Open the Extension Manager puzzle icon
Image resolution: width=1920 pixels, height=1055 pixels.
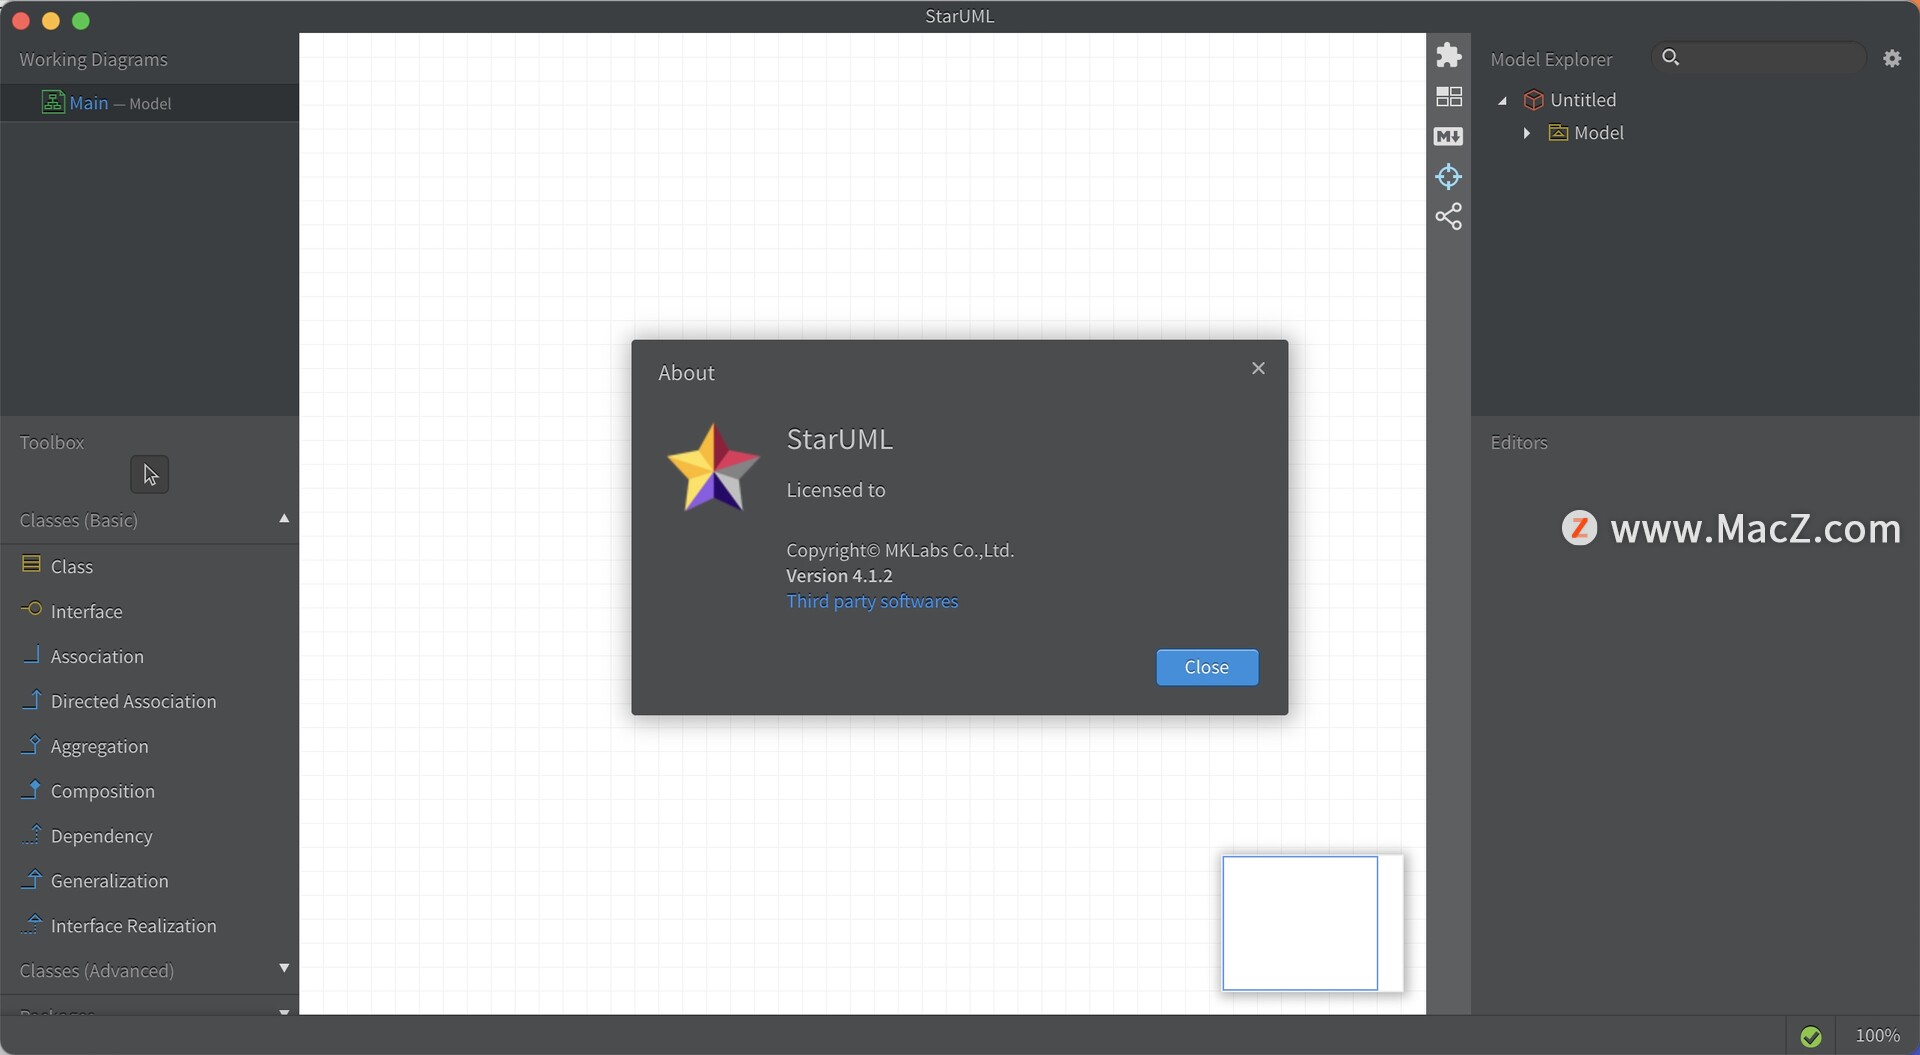pyautogui.click(x=1448, y=55)
